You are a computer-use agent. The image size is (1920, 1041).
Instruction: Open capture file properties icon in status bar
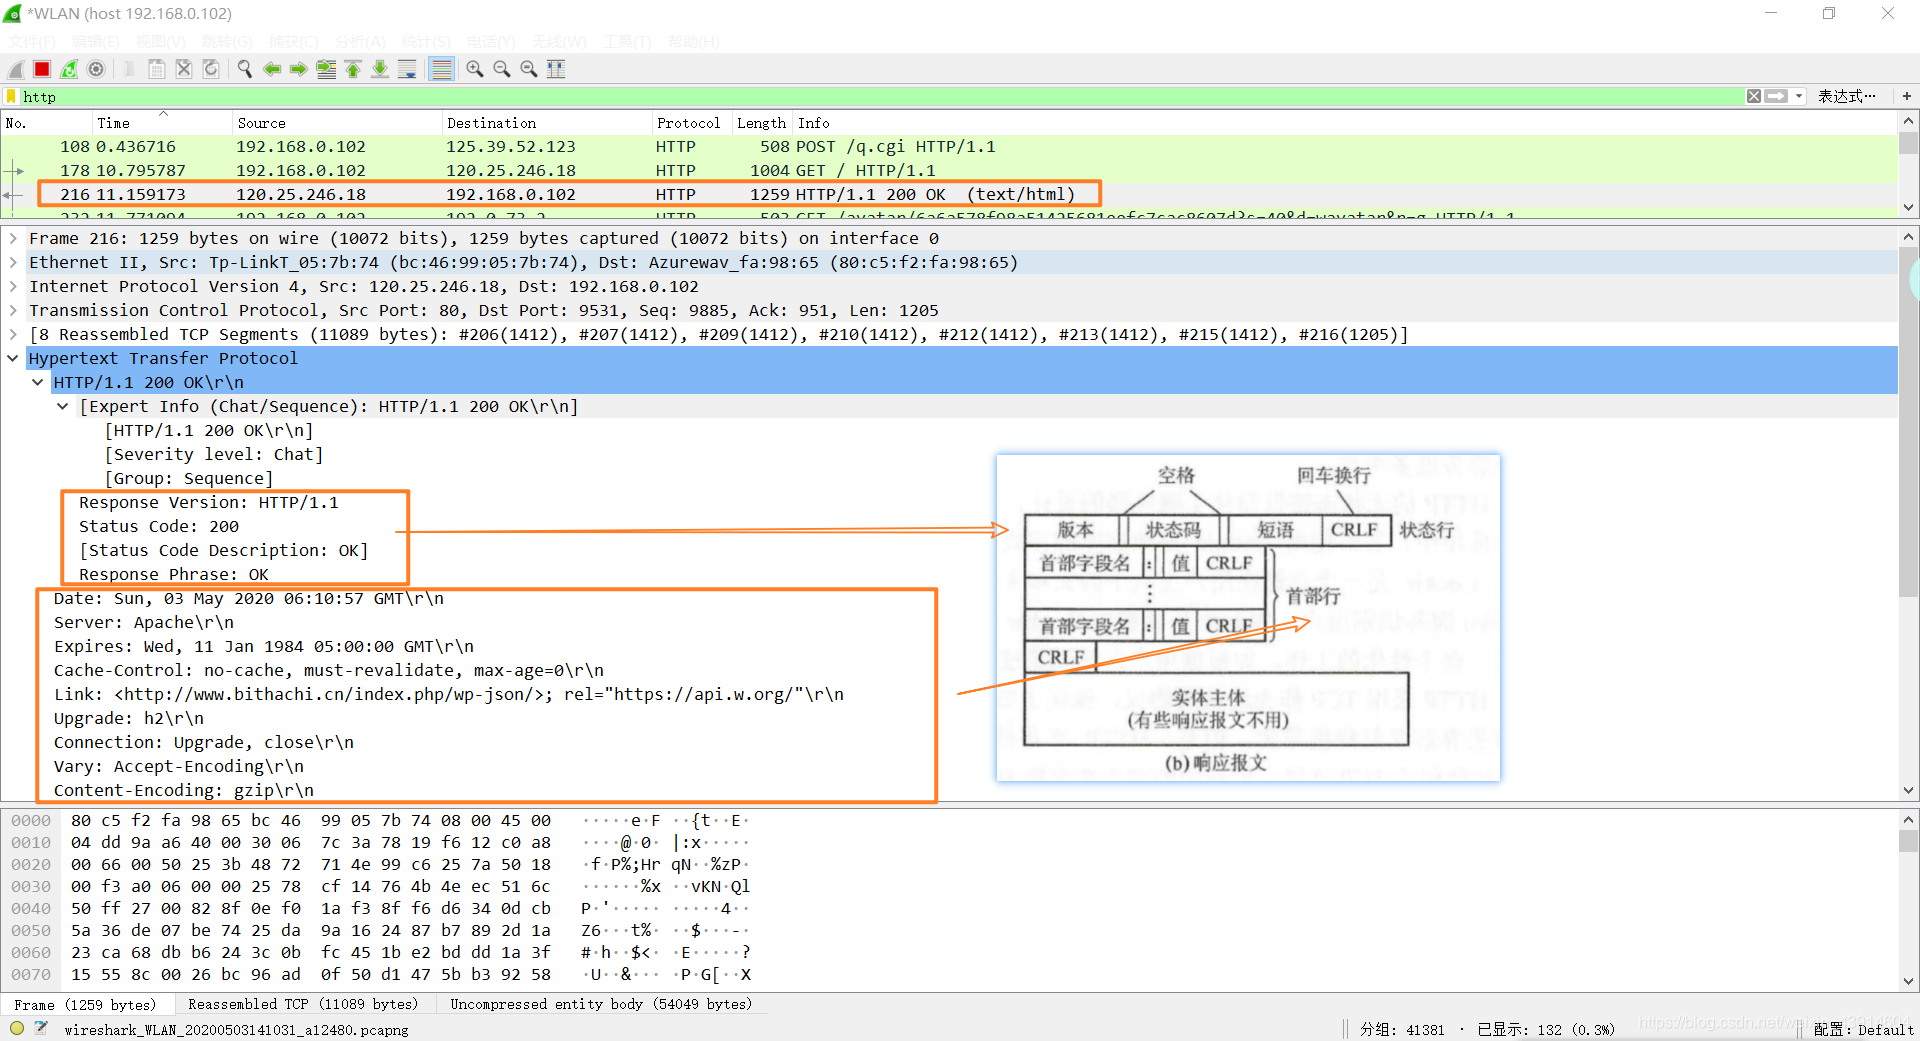pos(41,1028)
